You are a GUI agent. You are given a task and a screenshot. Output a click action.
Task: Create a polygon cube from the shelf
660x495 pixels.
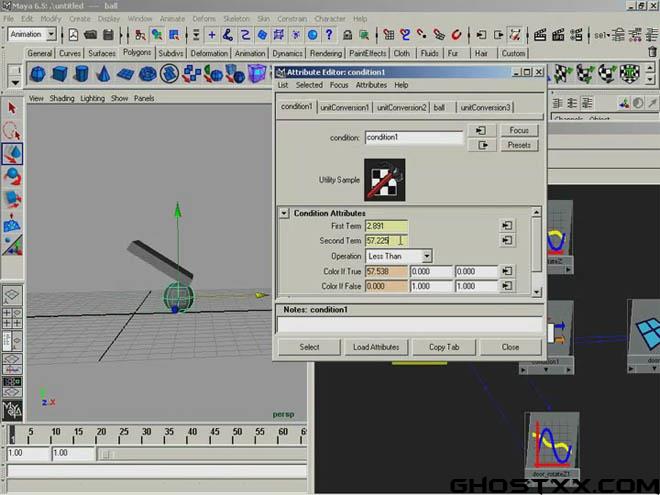click(x=59, y=74)
